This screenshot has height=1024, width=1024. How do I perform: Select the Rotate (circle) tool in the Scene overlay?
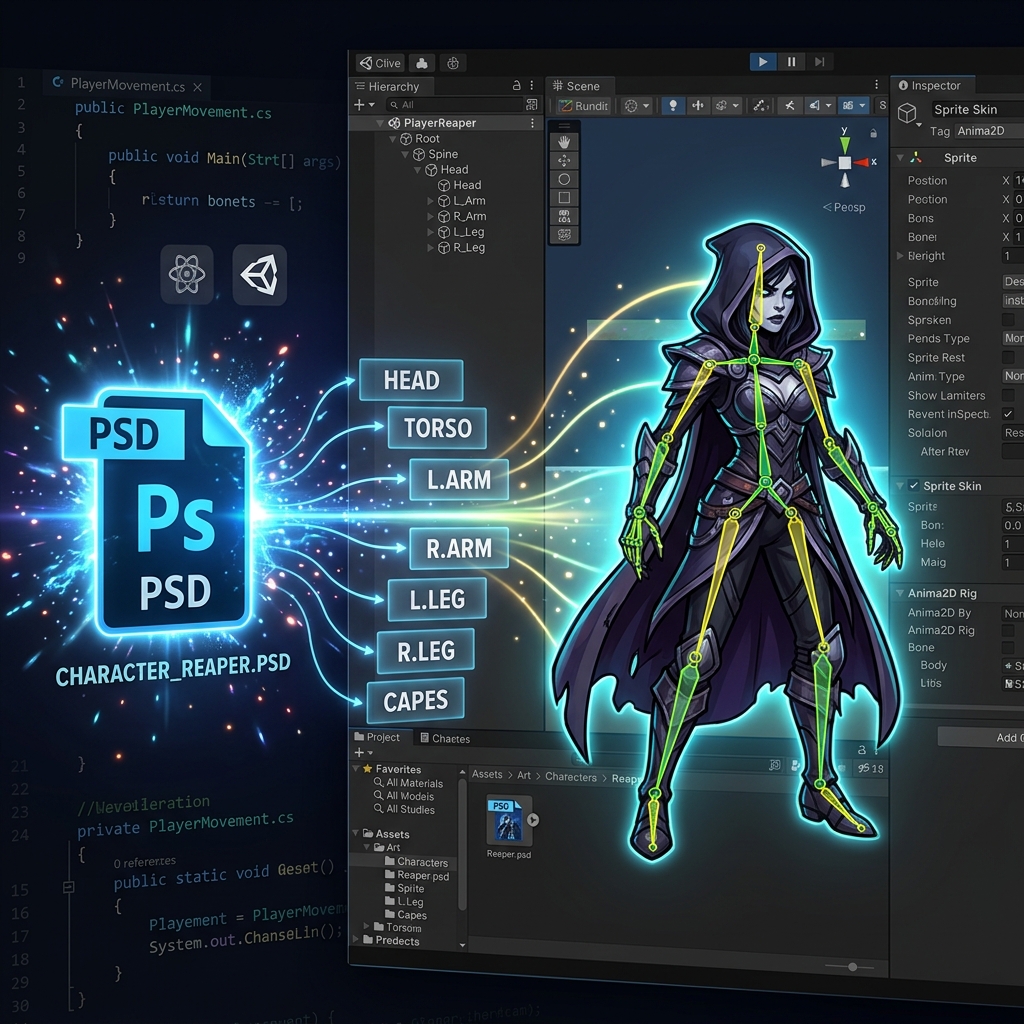[564, 179]
